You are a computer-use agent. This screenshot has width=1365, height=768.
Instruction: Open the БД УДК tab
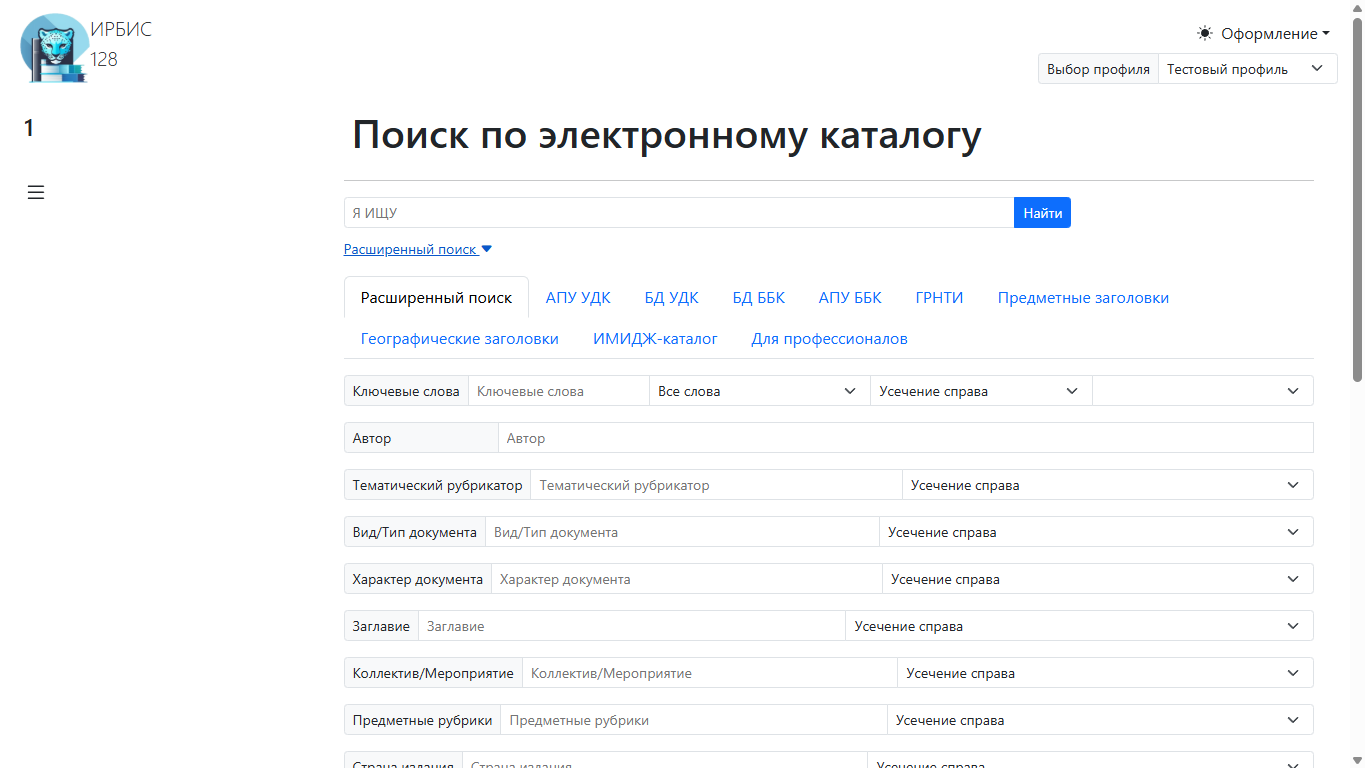tap(672, 298)
